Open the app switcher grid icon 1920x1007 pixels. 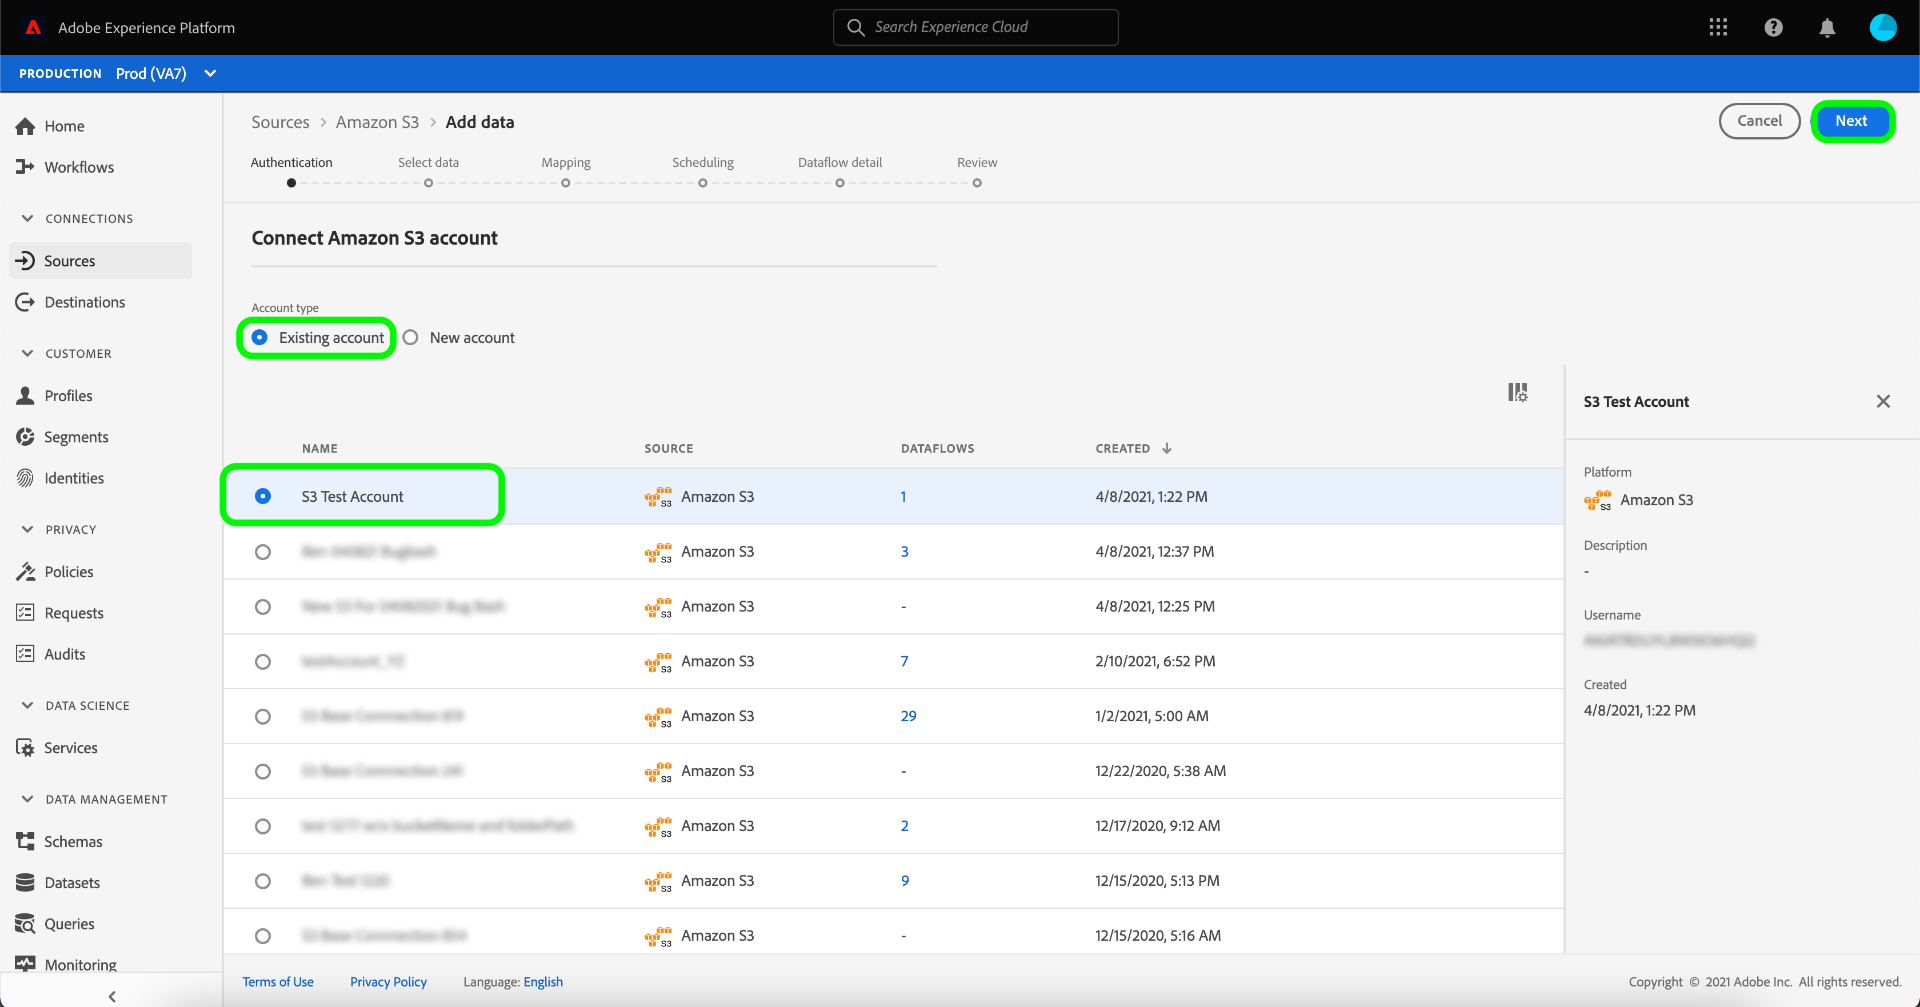1718,27
